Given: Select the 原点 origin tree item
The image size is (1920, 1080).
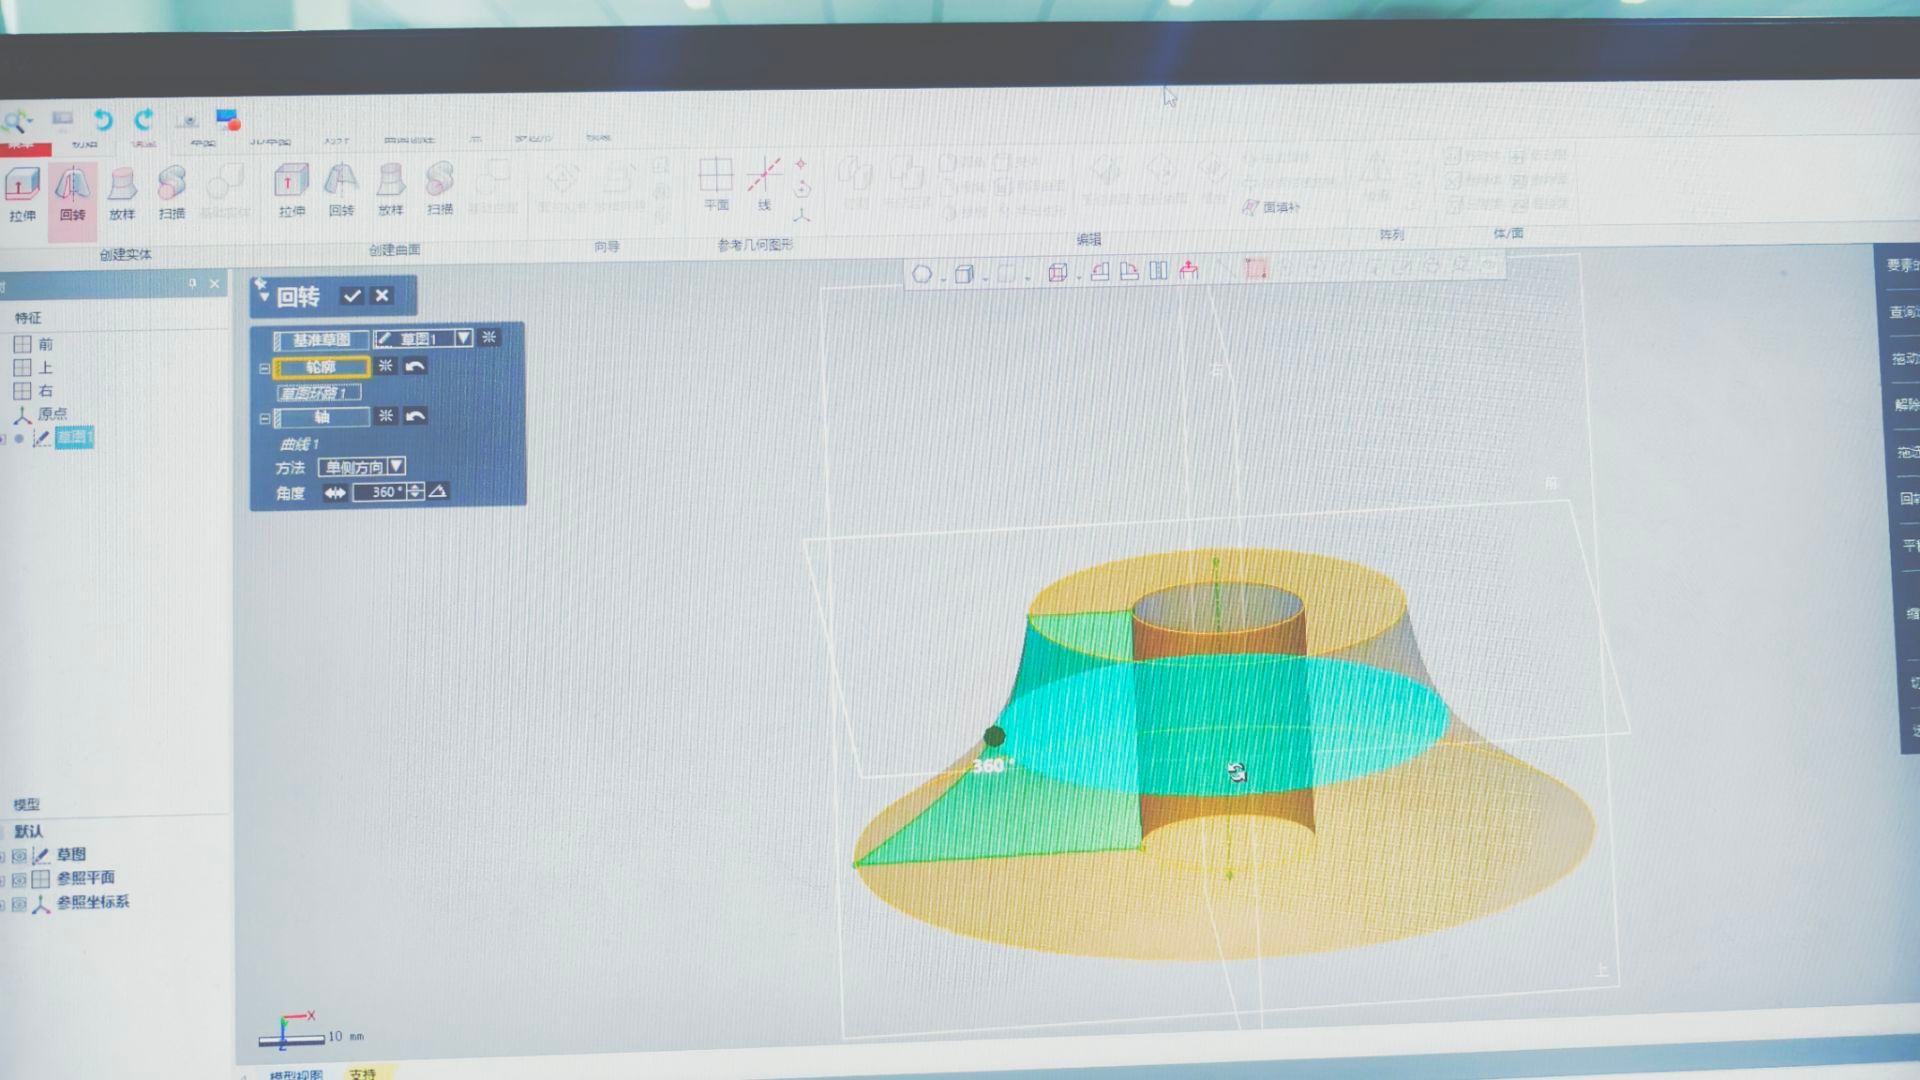Looking at the screenshot, I should click(x=51, y=413).
